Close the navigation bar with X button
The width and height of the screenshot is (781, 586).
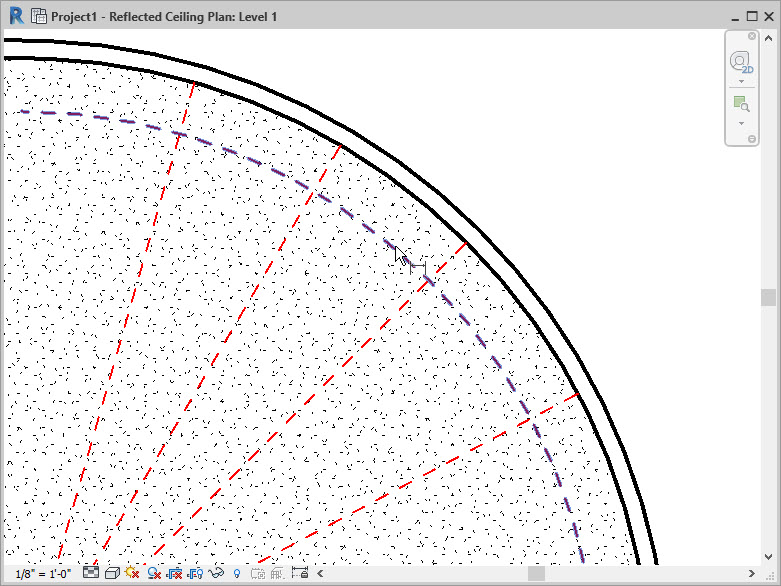pyautogui.click(x=752, y=36)
